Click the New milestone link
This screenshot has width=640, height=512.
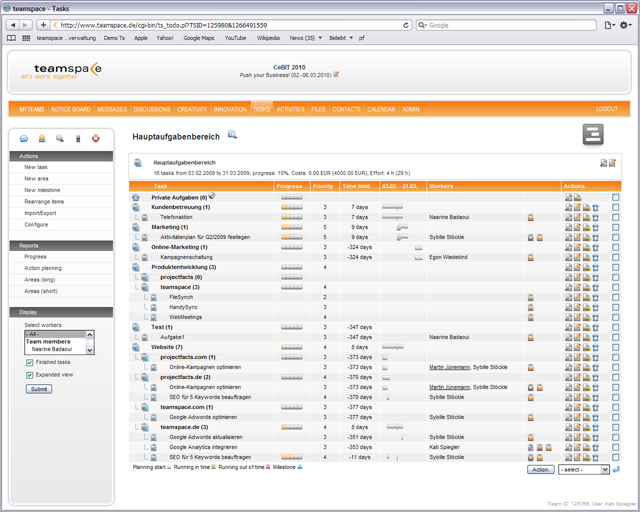click(42, 189)
